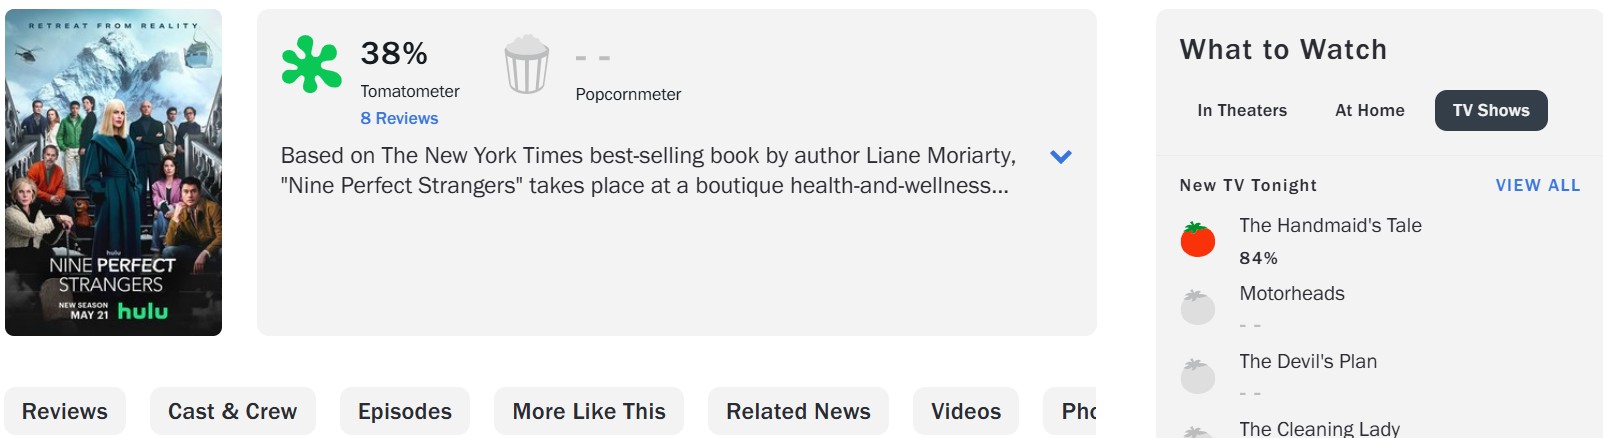Open the More Like This section
Image resolution: width=1603 pixels, height=438 pixels.
[588, 411]
